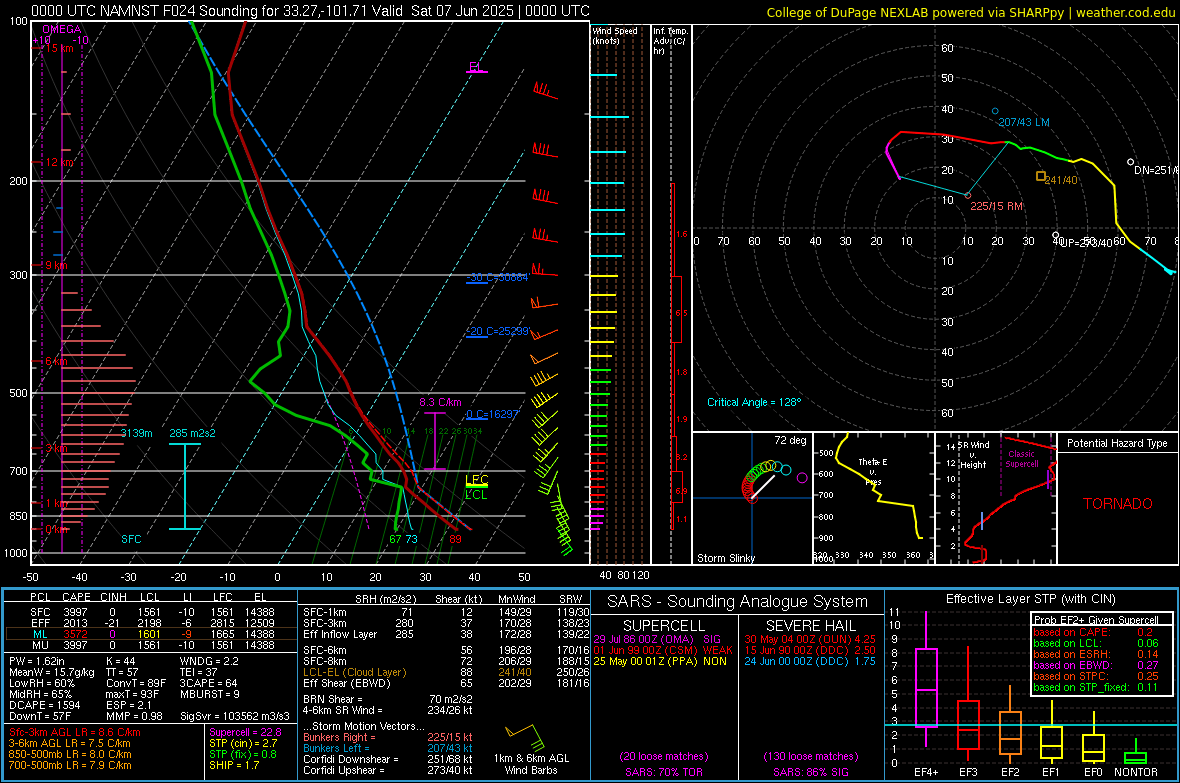
Task: Click the 3139m effective layer height
Action: pos(136,433)
